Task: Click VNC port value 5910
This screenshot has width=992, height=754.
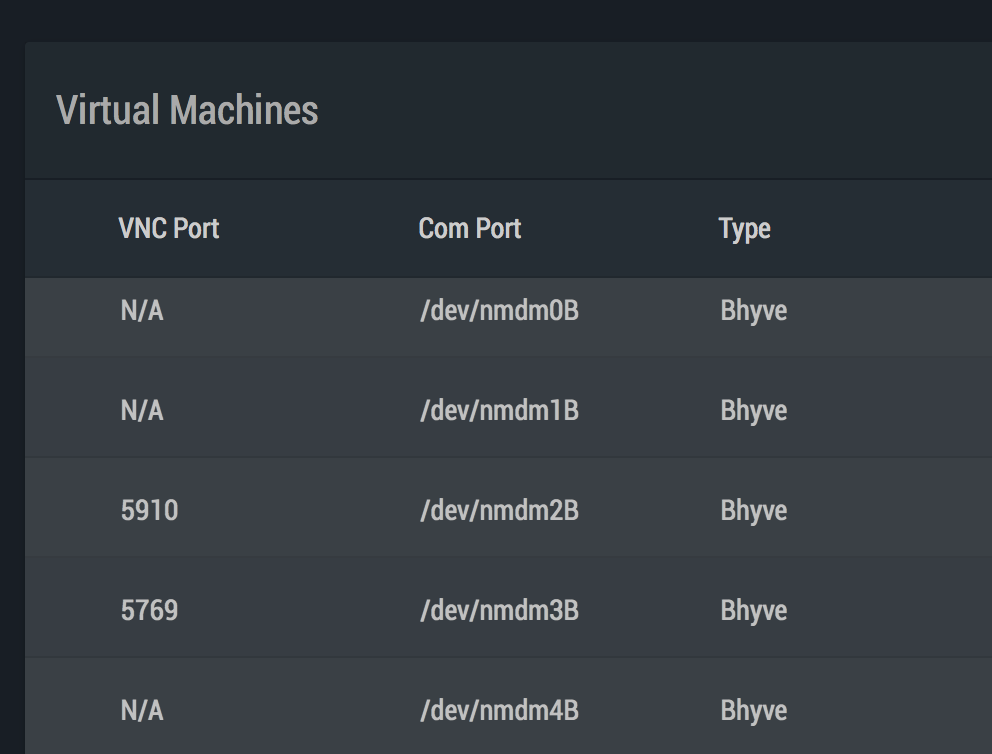Action: click(149, 510)
